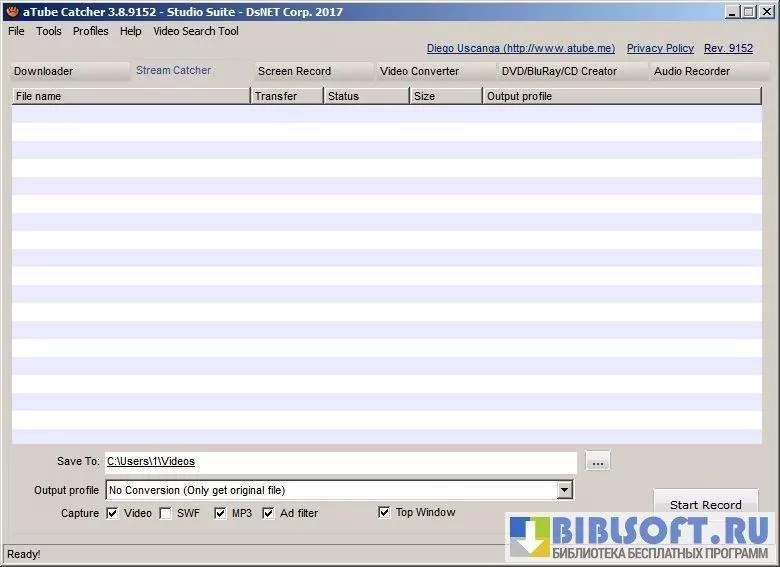Disable the Ad filter checkbox
This screenshot has height=567, width=780.
(269, 513)
